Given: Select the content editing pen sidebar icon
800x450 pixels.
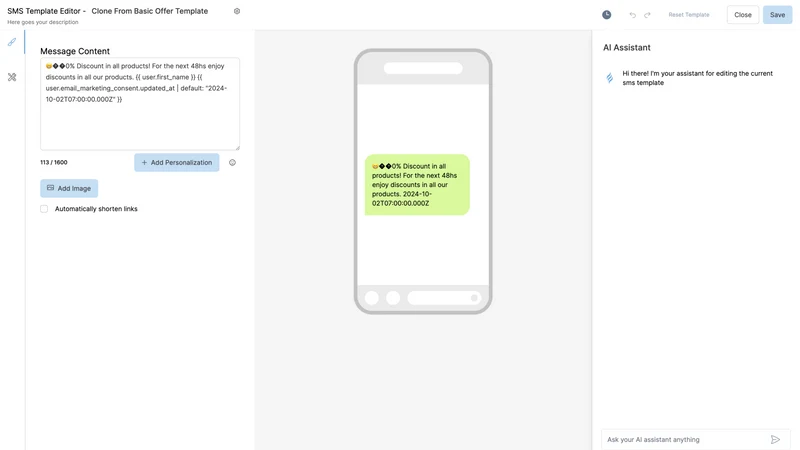Looking at the screenshot, I should tap(12, 42).
